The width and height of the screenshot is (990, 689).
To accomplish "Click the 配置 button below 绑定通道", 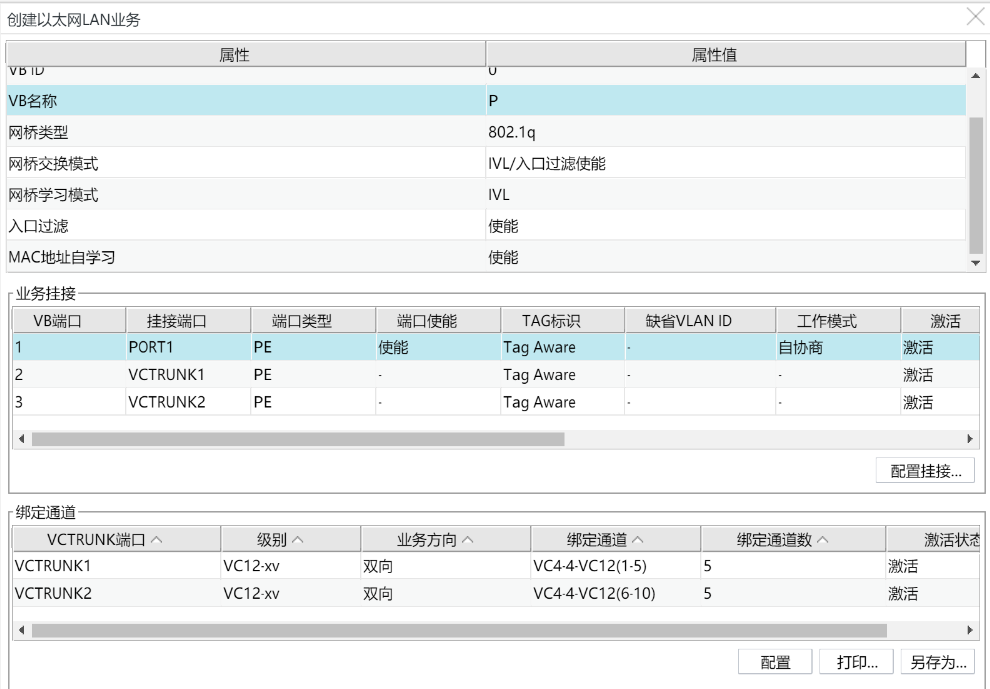I will point(775,662).
